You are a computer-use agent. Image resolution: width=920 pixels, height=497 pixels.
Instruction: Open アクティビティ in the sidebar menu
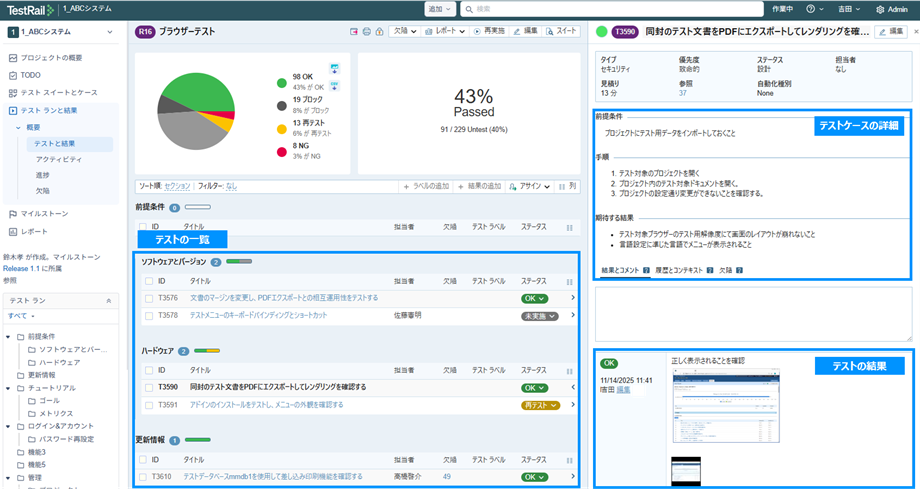coord(58,159)
